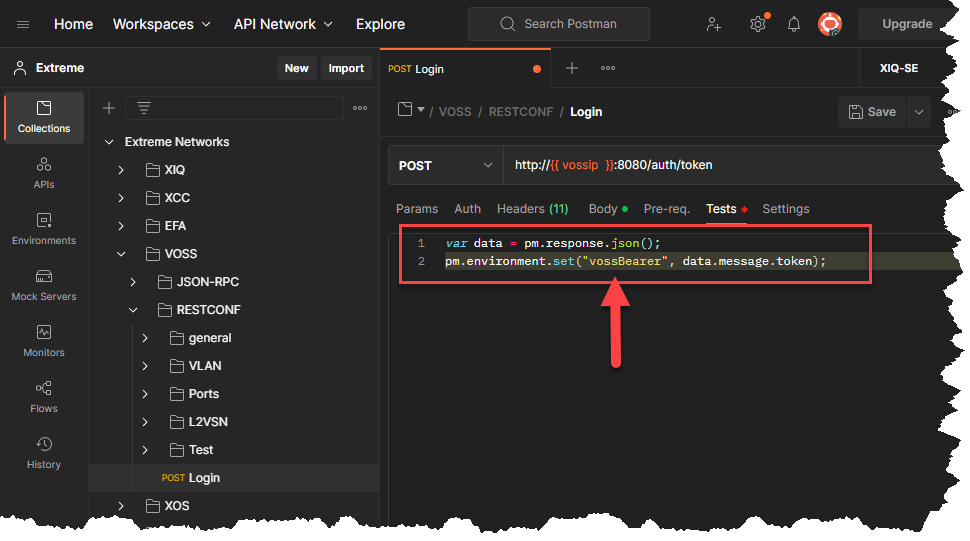The height and width of the screenshot is (541, 970).
Task: Expand the Test folder chevron
Action: (145, 450)
